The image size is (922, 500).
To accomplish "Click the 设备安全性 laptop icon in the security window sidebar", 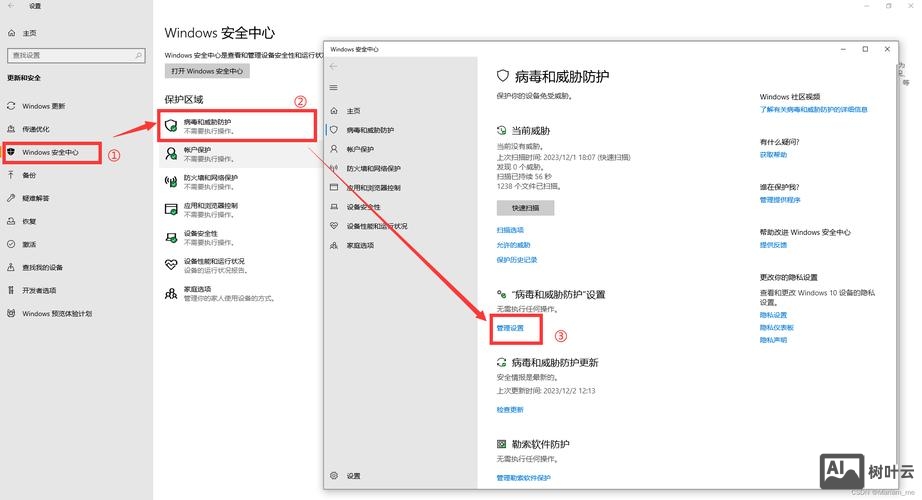I will 334,206.
